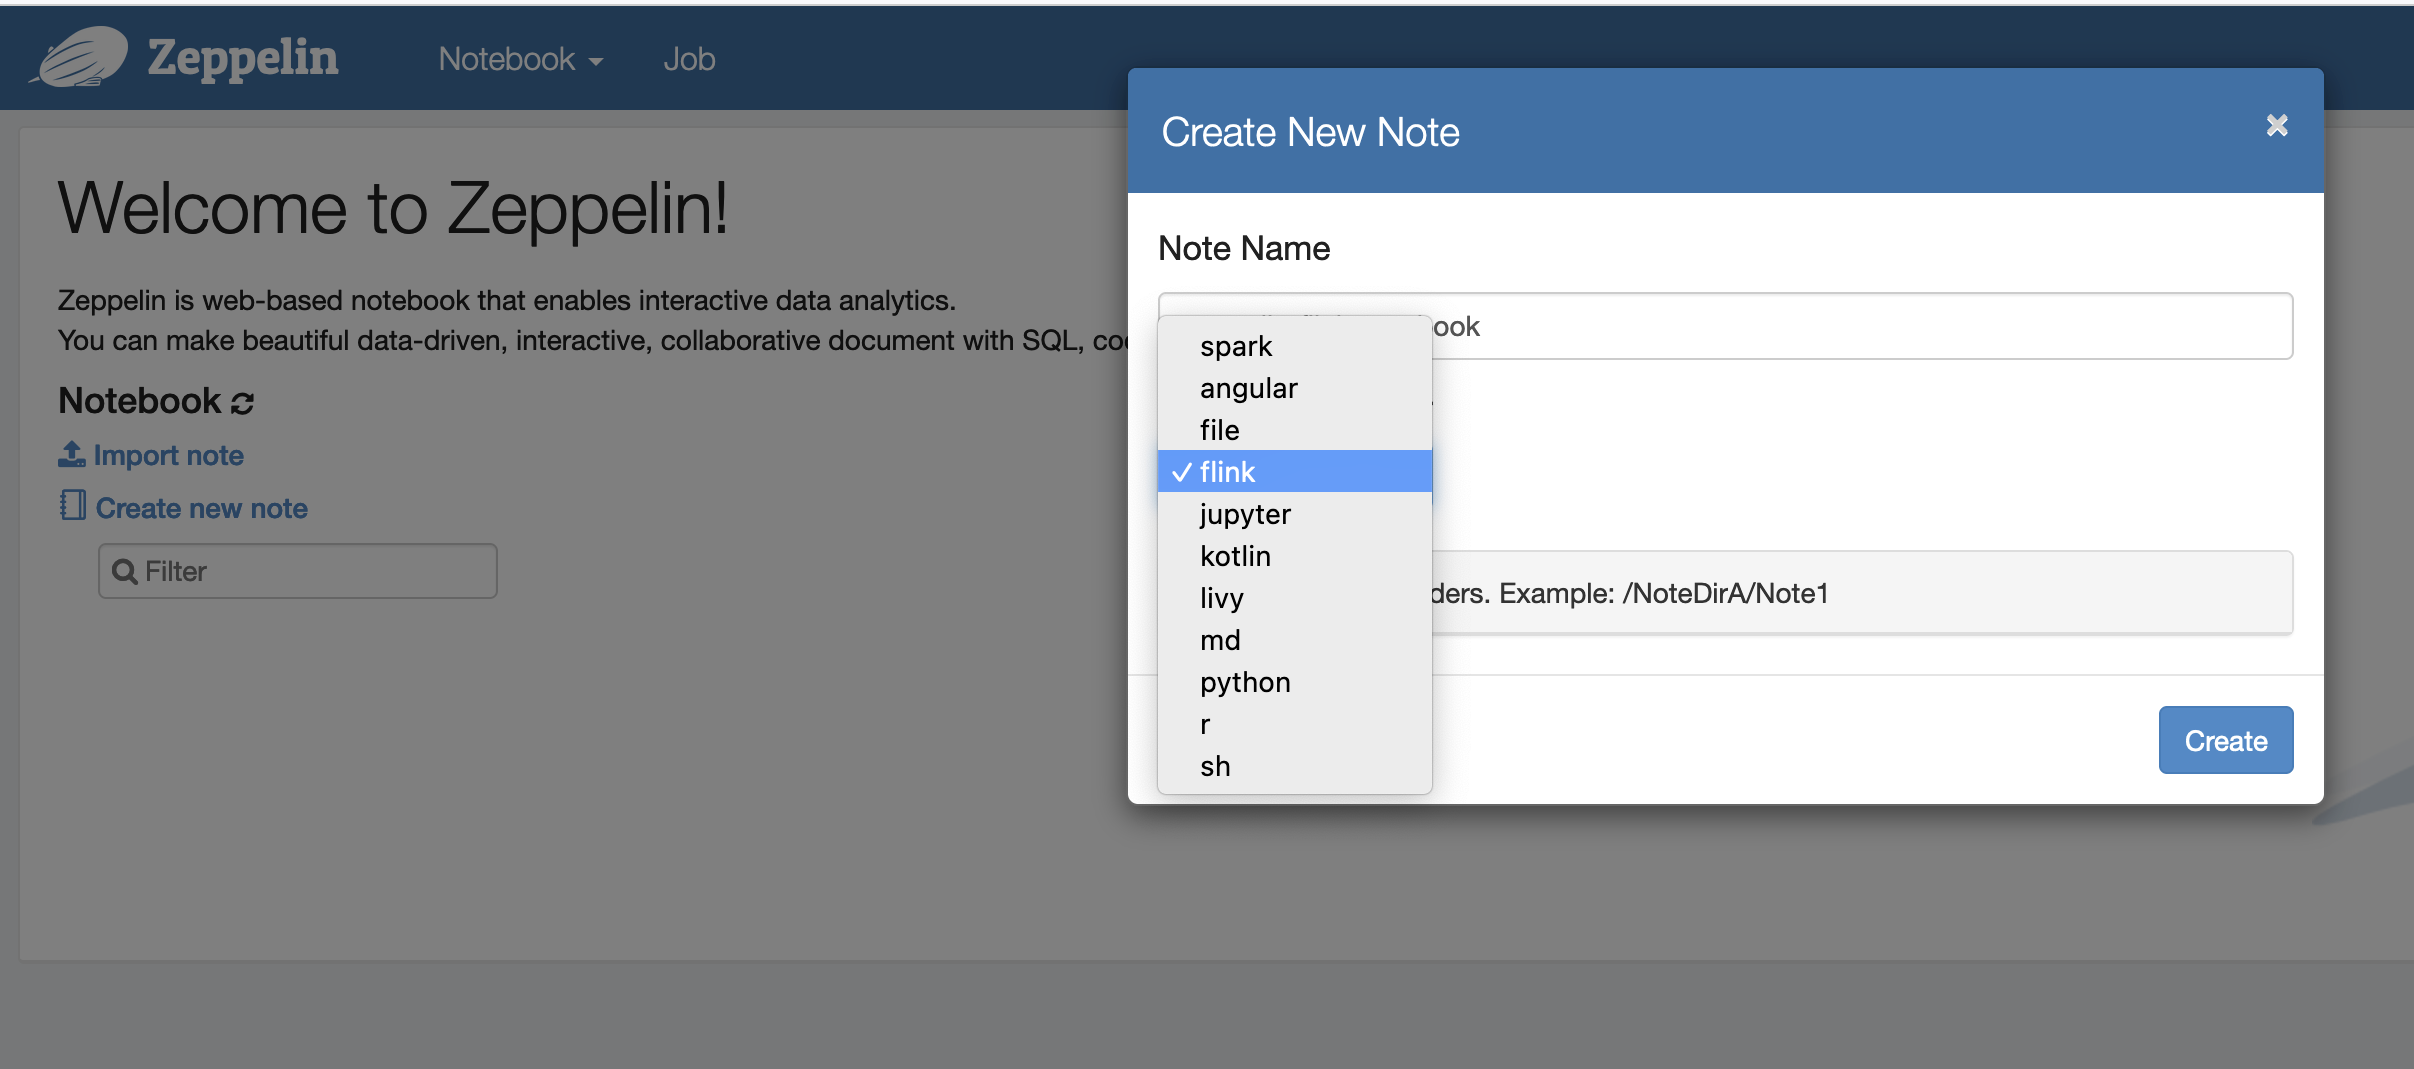This screenshot has width=2414, height=1069.
Task: Click the magnifier icon in the Filter box
Action: tap(126, 570)
